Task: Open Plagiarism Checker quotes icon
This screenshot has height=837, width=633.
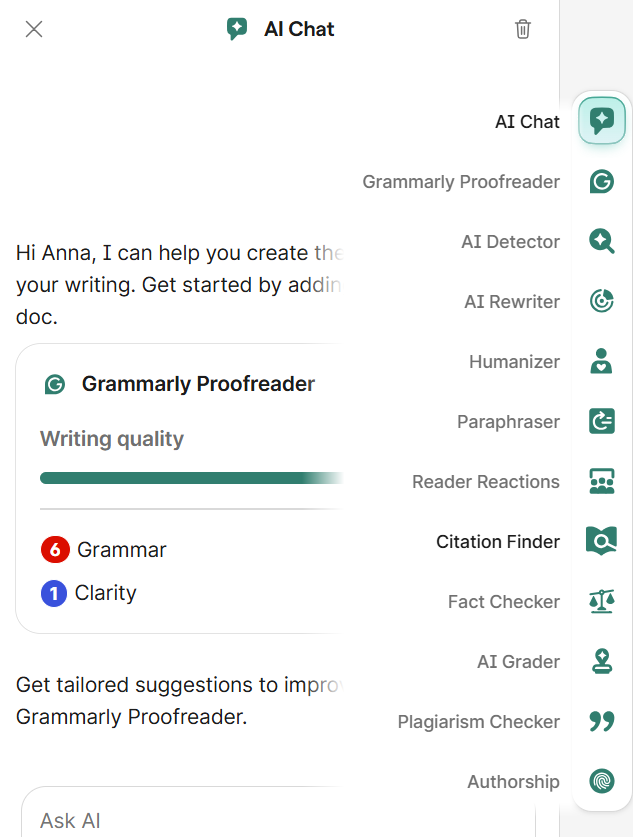Action: tap(601, 722)
